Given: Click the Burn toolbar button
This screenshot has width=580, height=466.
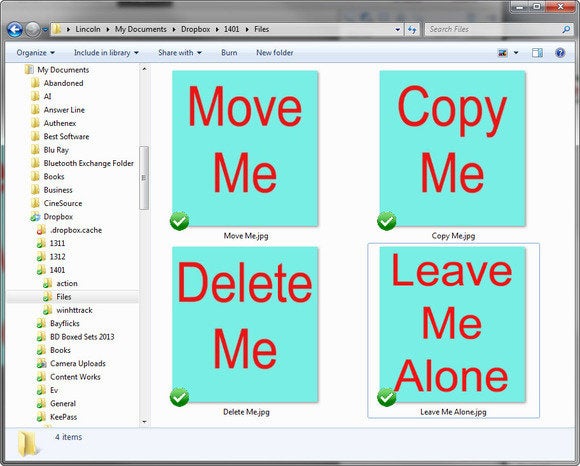Looking at the screenshot, I should [229, 53].
